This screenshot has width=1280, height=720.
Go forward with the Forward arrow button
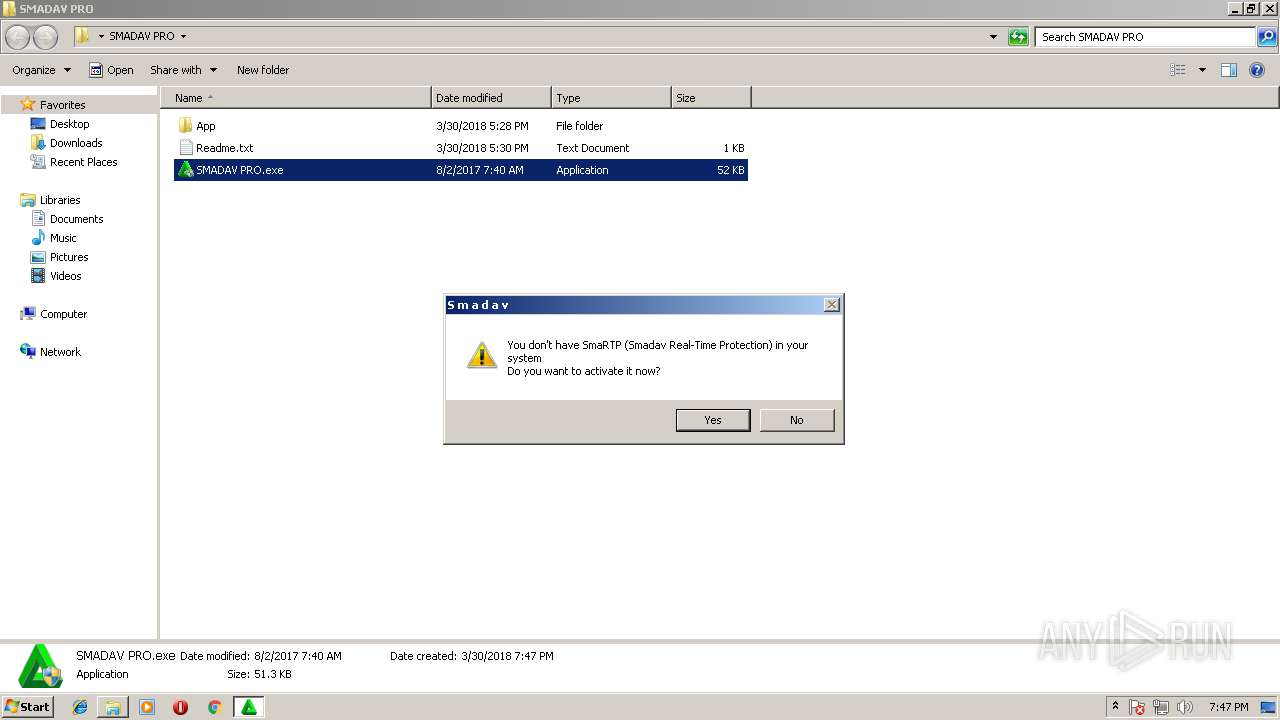point(45,37)
